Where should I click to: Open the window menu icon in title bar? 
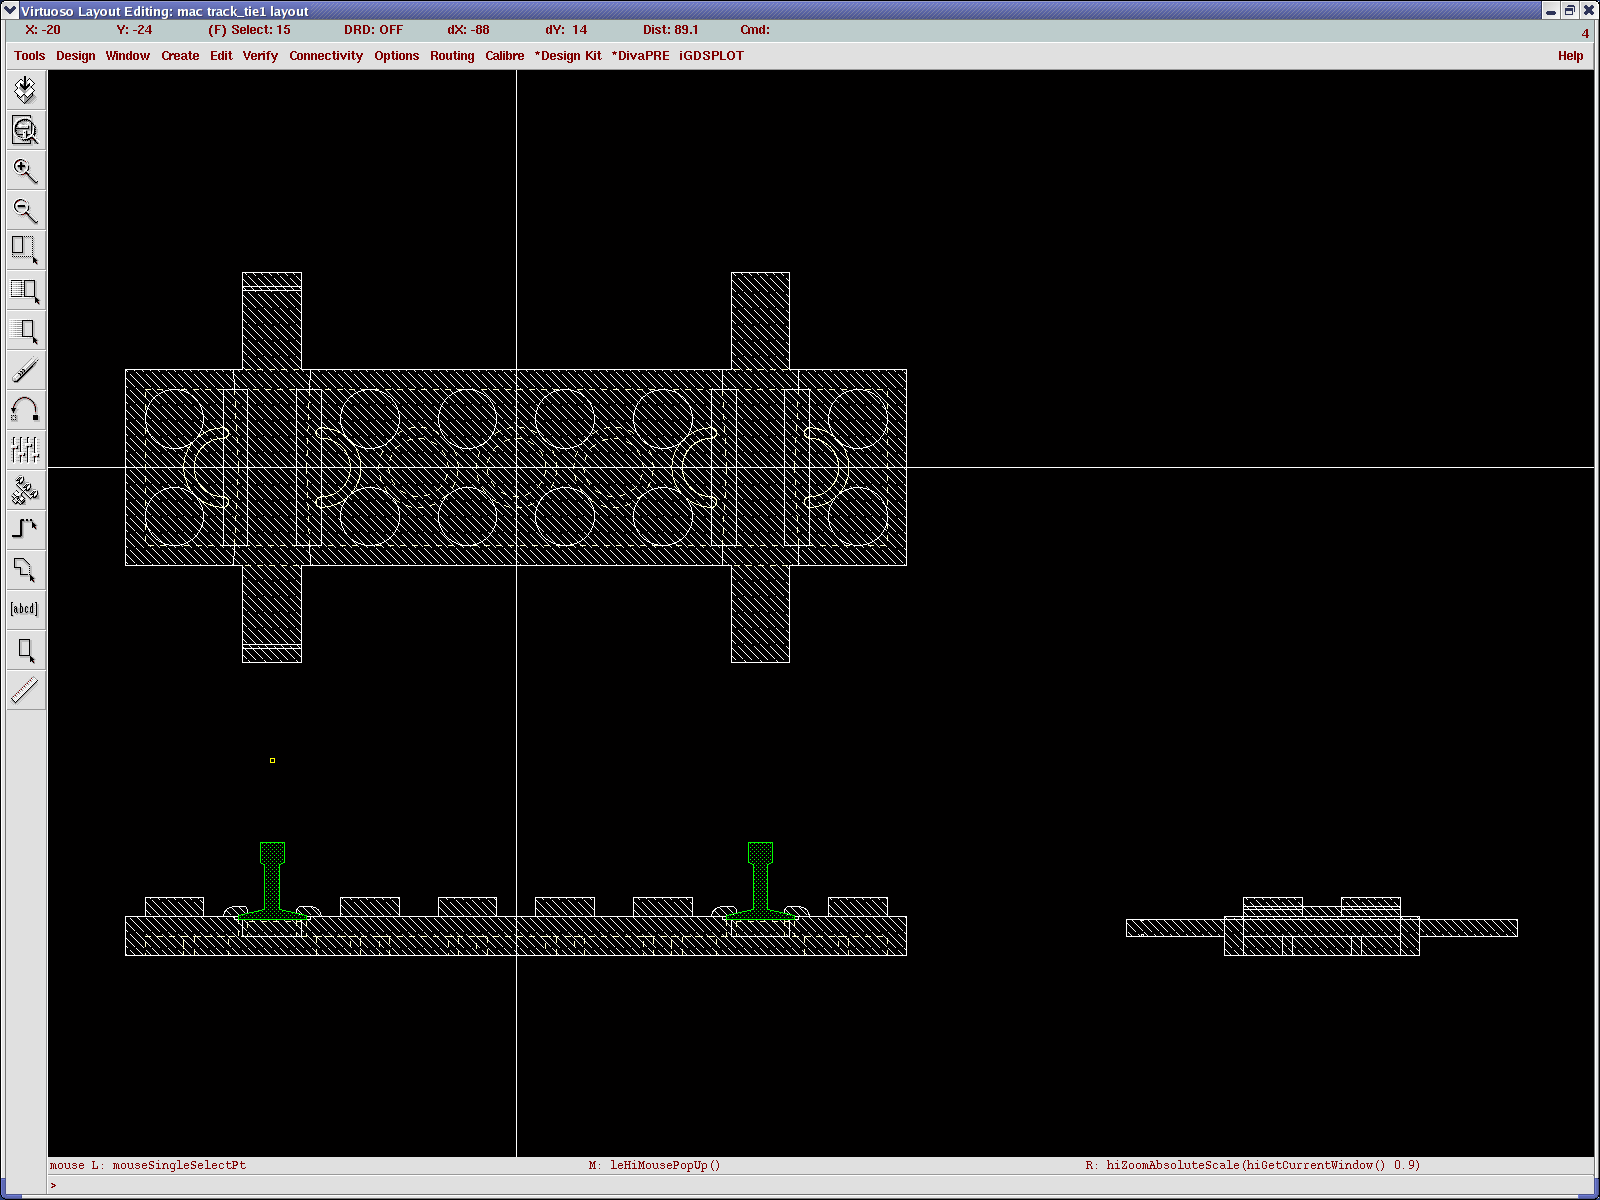(x=11, y=10)
